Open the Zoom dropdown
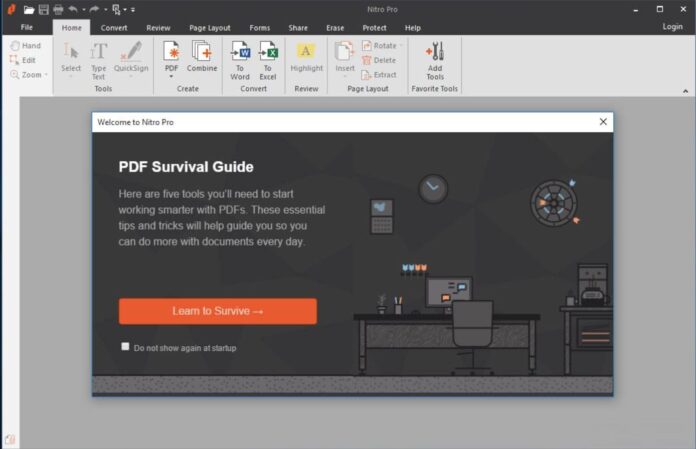Image resolution: width=696 pixels, height=449 pixels. (x=46, y=75)
